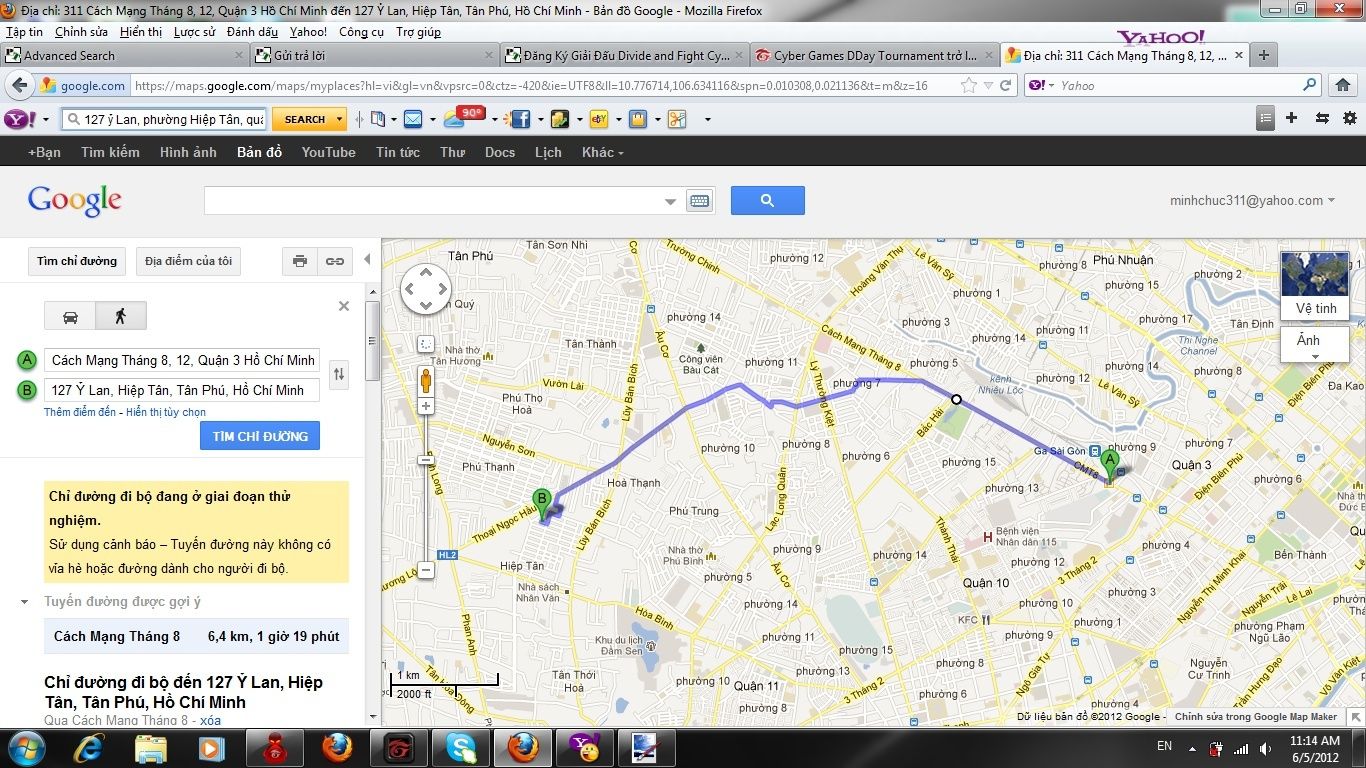Click blue TÌM CHỈ ĐƯỜNG button
The image size is (1366, 768).
(260, 436)
